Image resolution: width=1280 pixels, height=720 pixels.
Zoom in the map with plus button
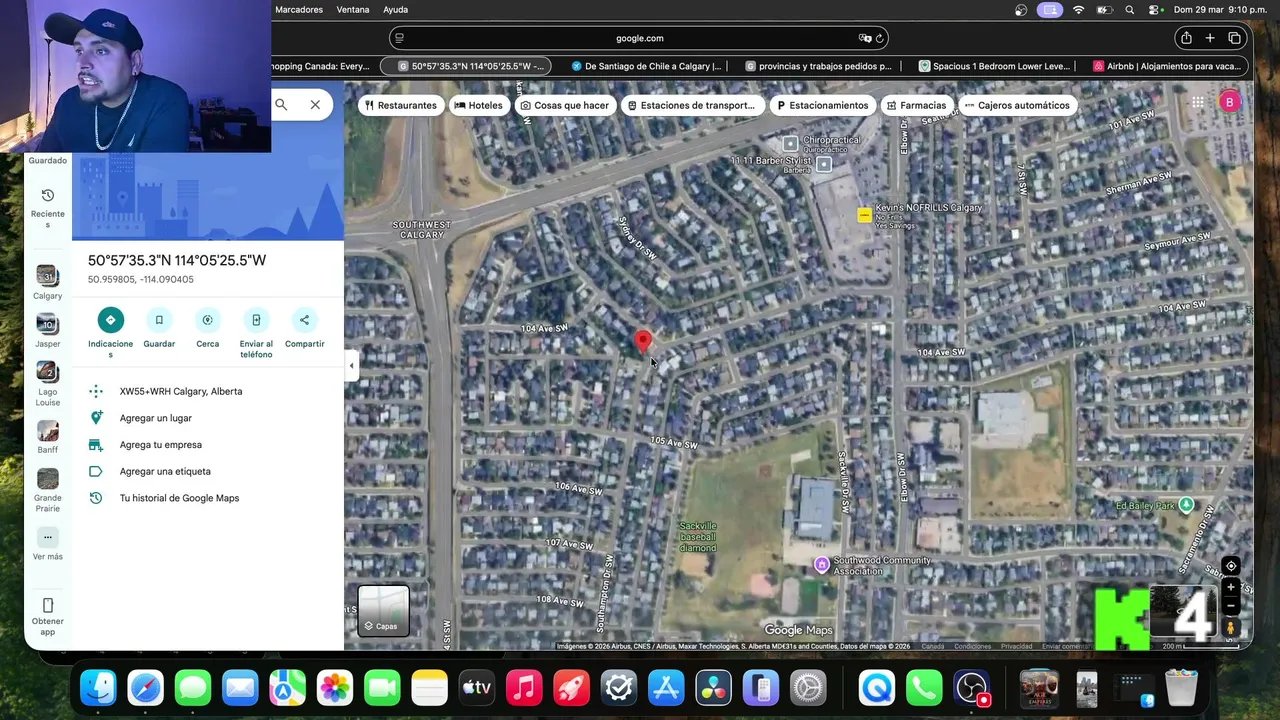(1231, 588)
